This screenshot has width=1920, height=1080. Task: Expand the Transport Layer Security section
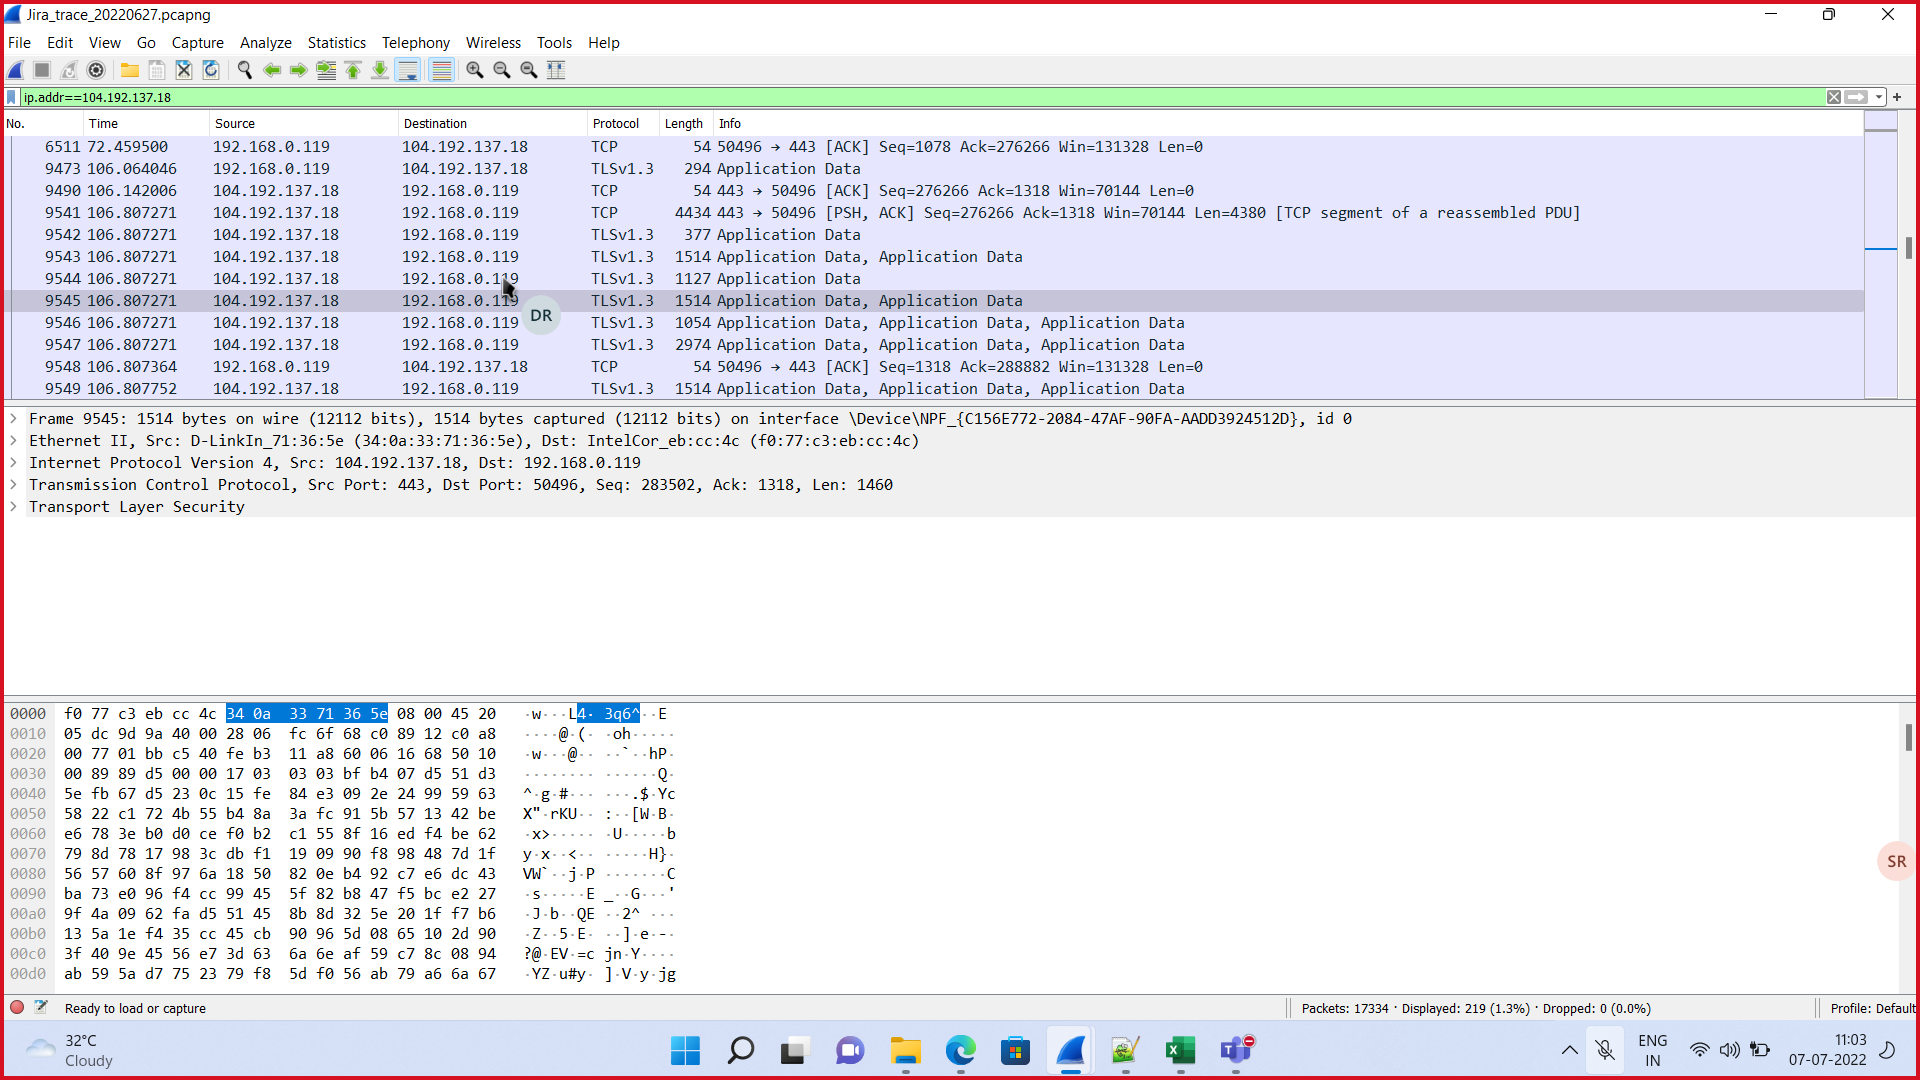pos(13,507)
